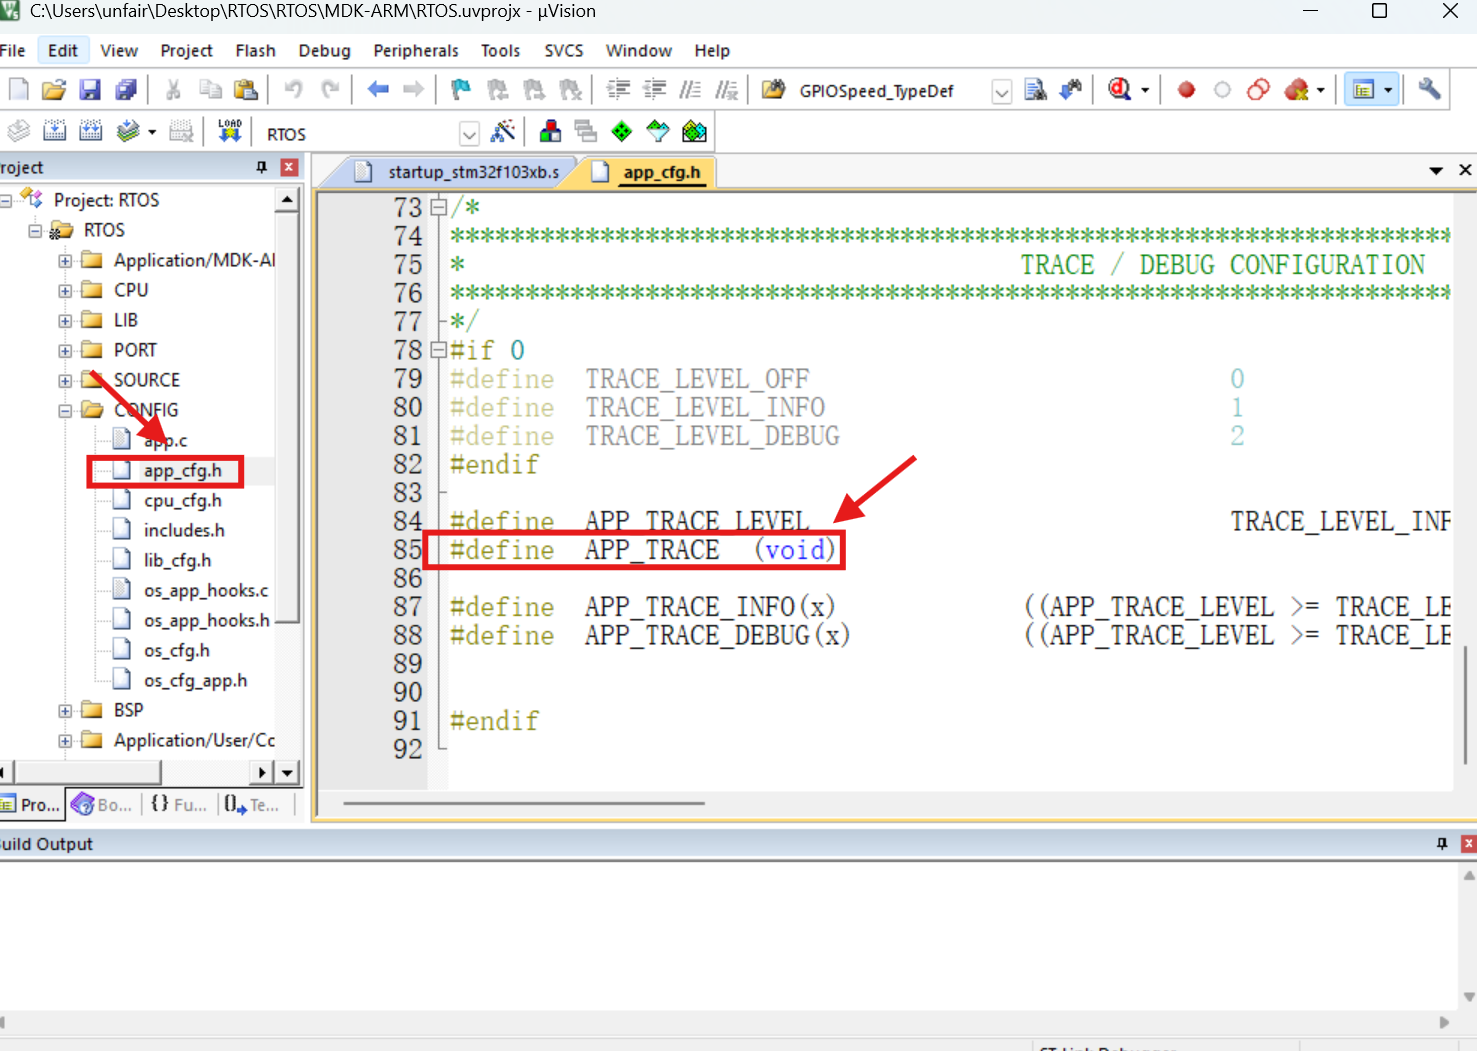This screenshot has width=1477, height=1051.
Task: Toggle the Project window pin button
Action: tap(262, 167)
